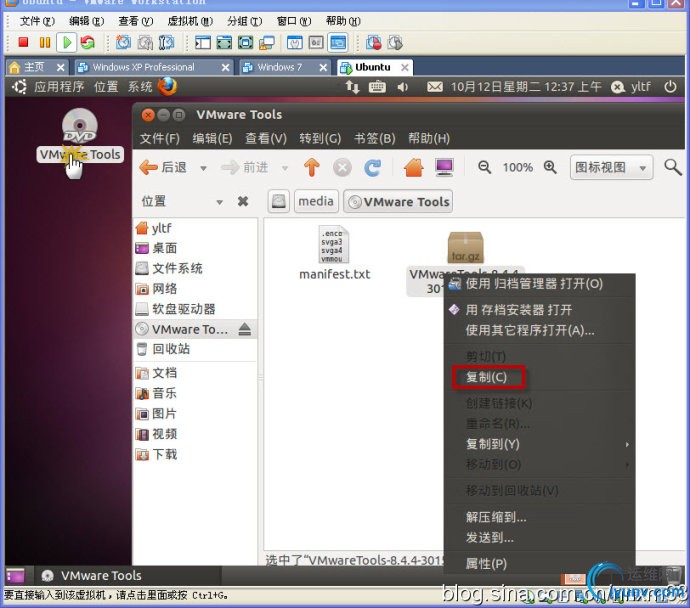This screenshot has height=608, width=690.
Task: Click the search magnifier icon
Action: pyautogui.click(x=672, y=167)
